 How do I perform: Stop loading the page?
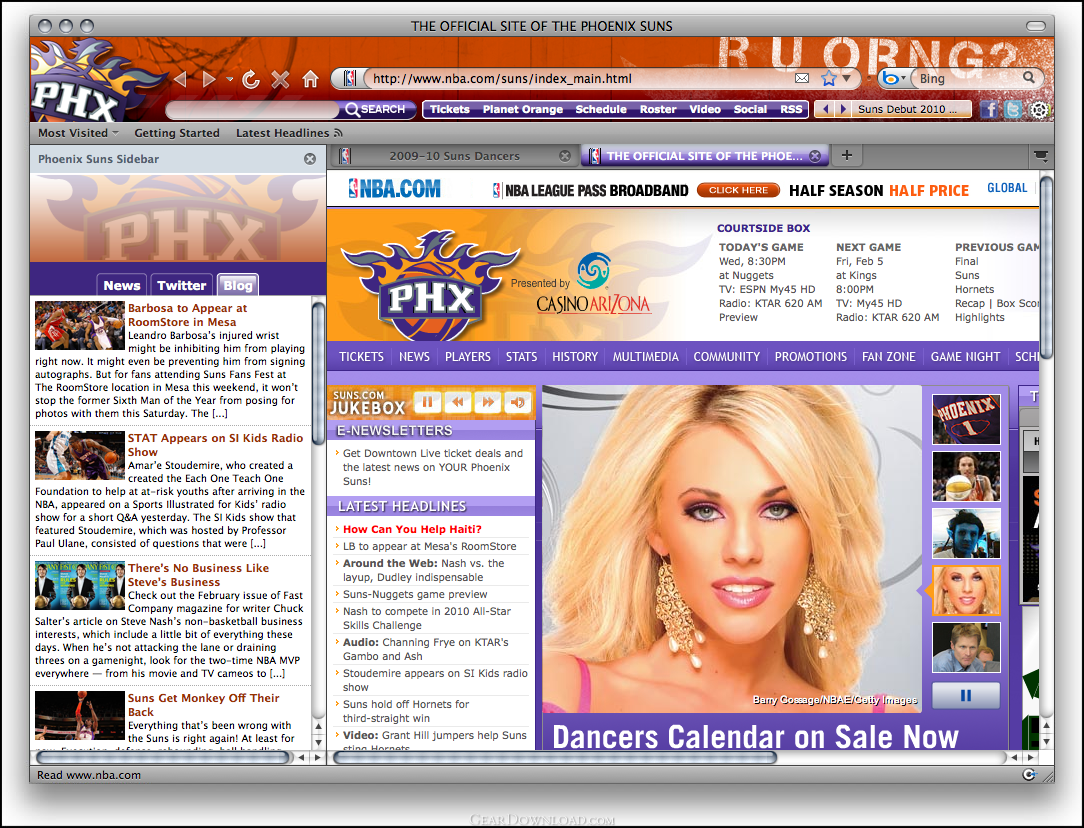[280, 79]
